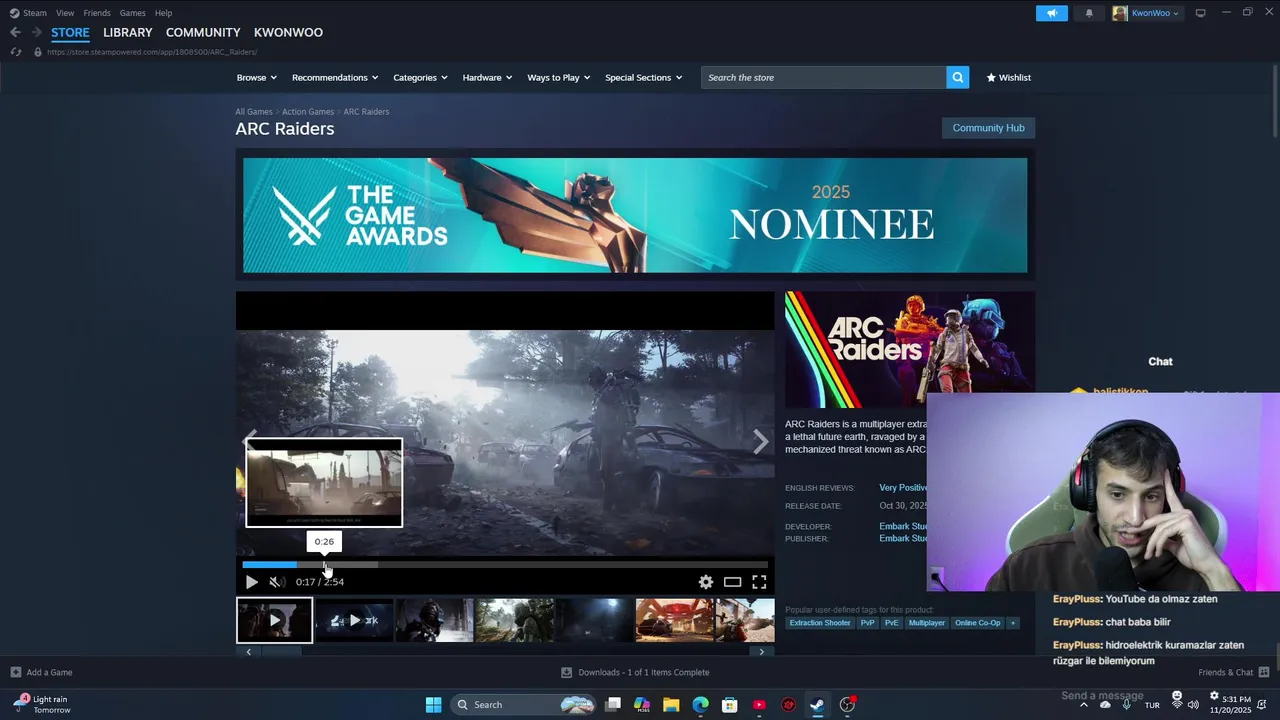
Task: Select the Extraction Shooter tag
Action: (820, 623)
